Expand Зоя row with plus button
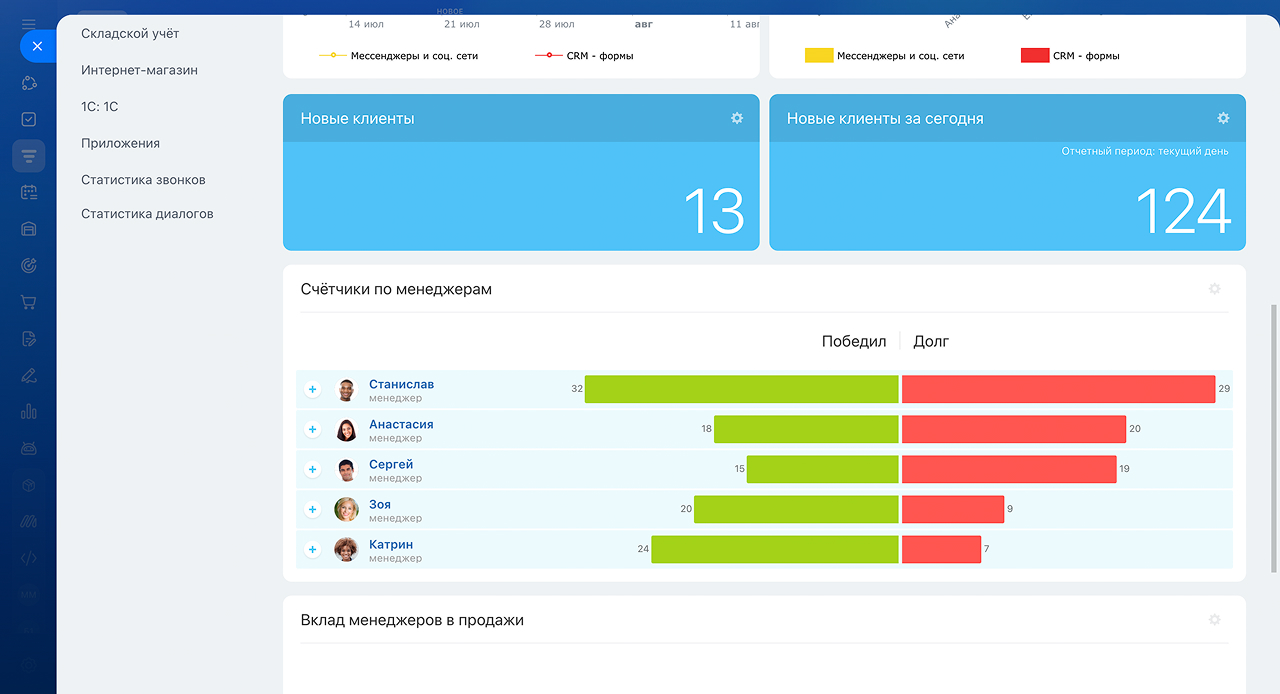This screenshot has height=694, width=1280. 312,509
